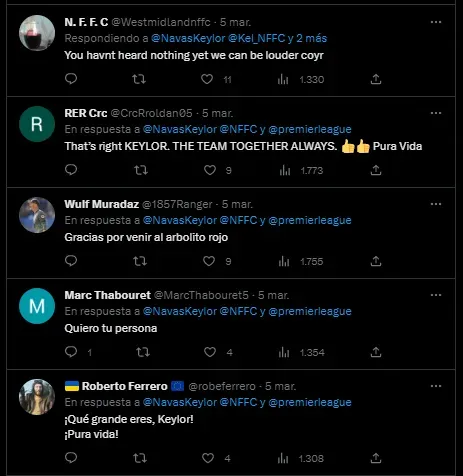This screenshot has height=476, width=463.
Task: Open more options on RER Crc tweet
Action: coord(436,113)
